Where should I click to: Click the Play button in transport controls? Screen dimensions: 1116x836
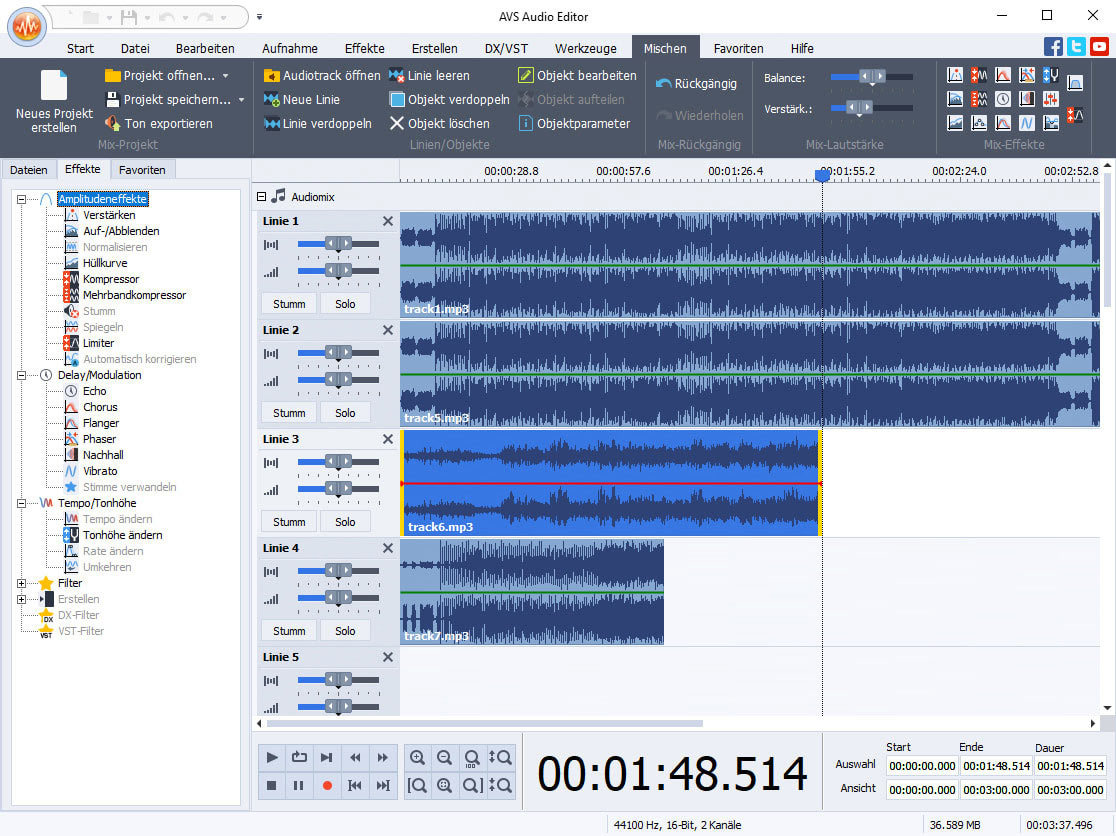(272, 758)
